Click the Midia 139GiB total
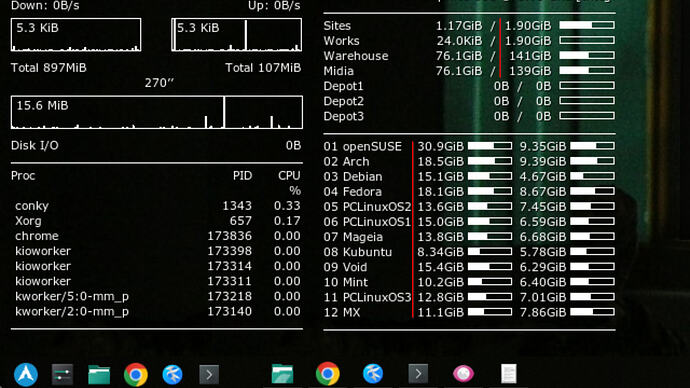The image size is (690, 388). click(530, 71)
